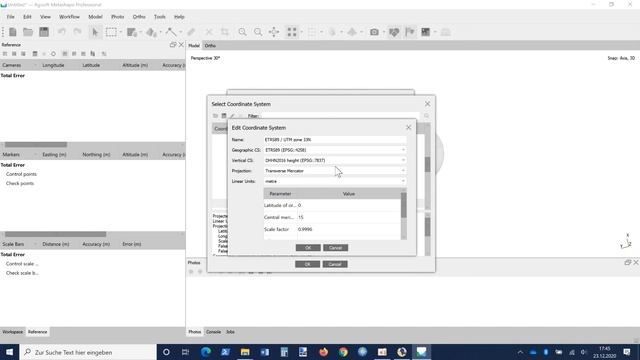Expand the rectangle selection tool arrow

point(120,32)
